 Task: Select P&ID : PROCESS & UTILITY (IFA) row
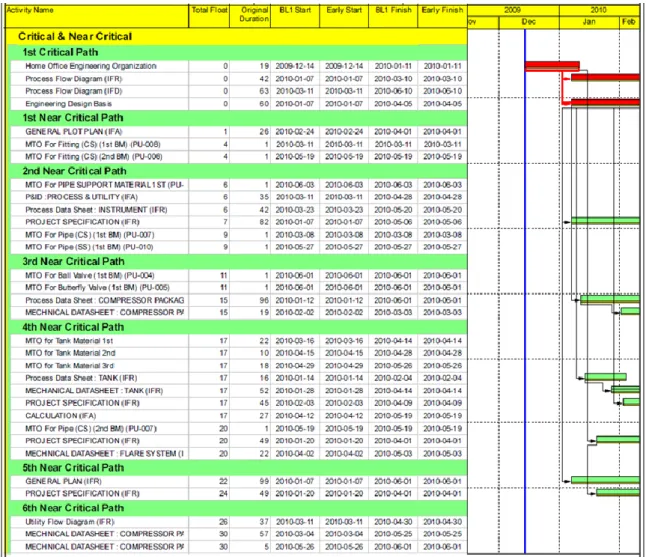click(x=239, y=197)
